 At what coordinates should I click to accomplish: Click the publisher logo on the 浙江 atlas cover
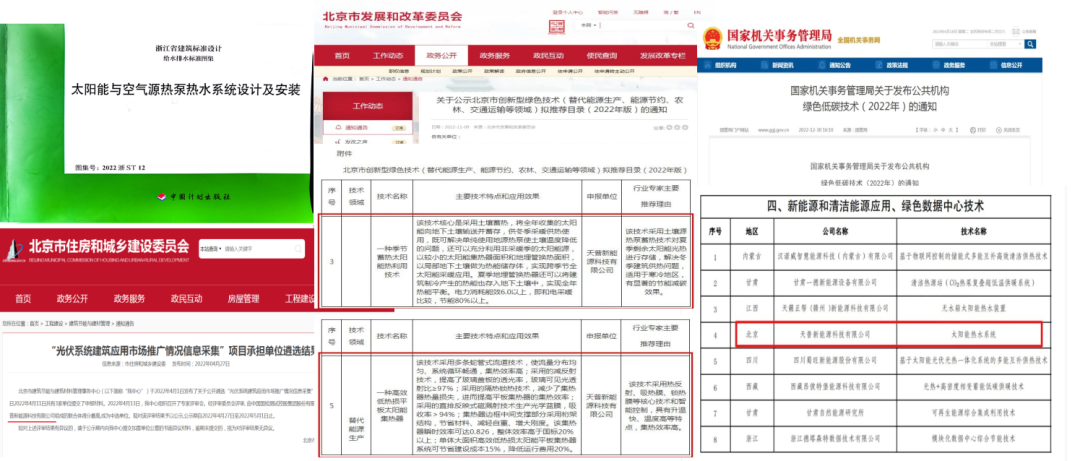(x=163, y=197)
